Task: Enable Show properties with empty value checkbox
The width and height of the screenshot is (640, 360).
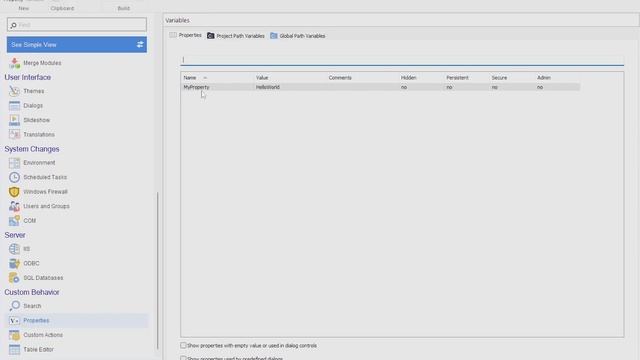Action: (183, 345)
